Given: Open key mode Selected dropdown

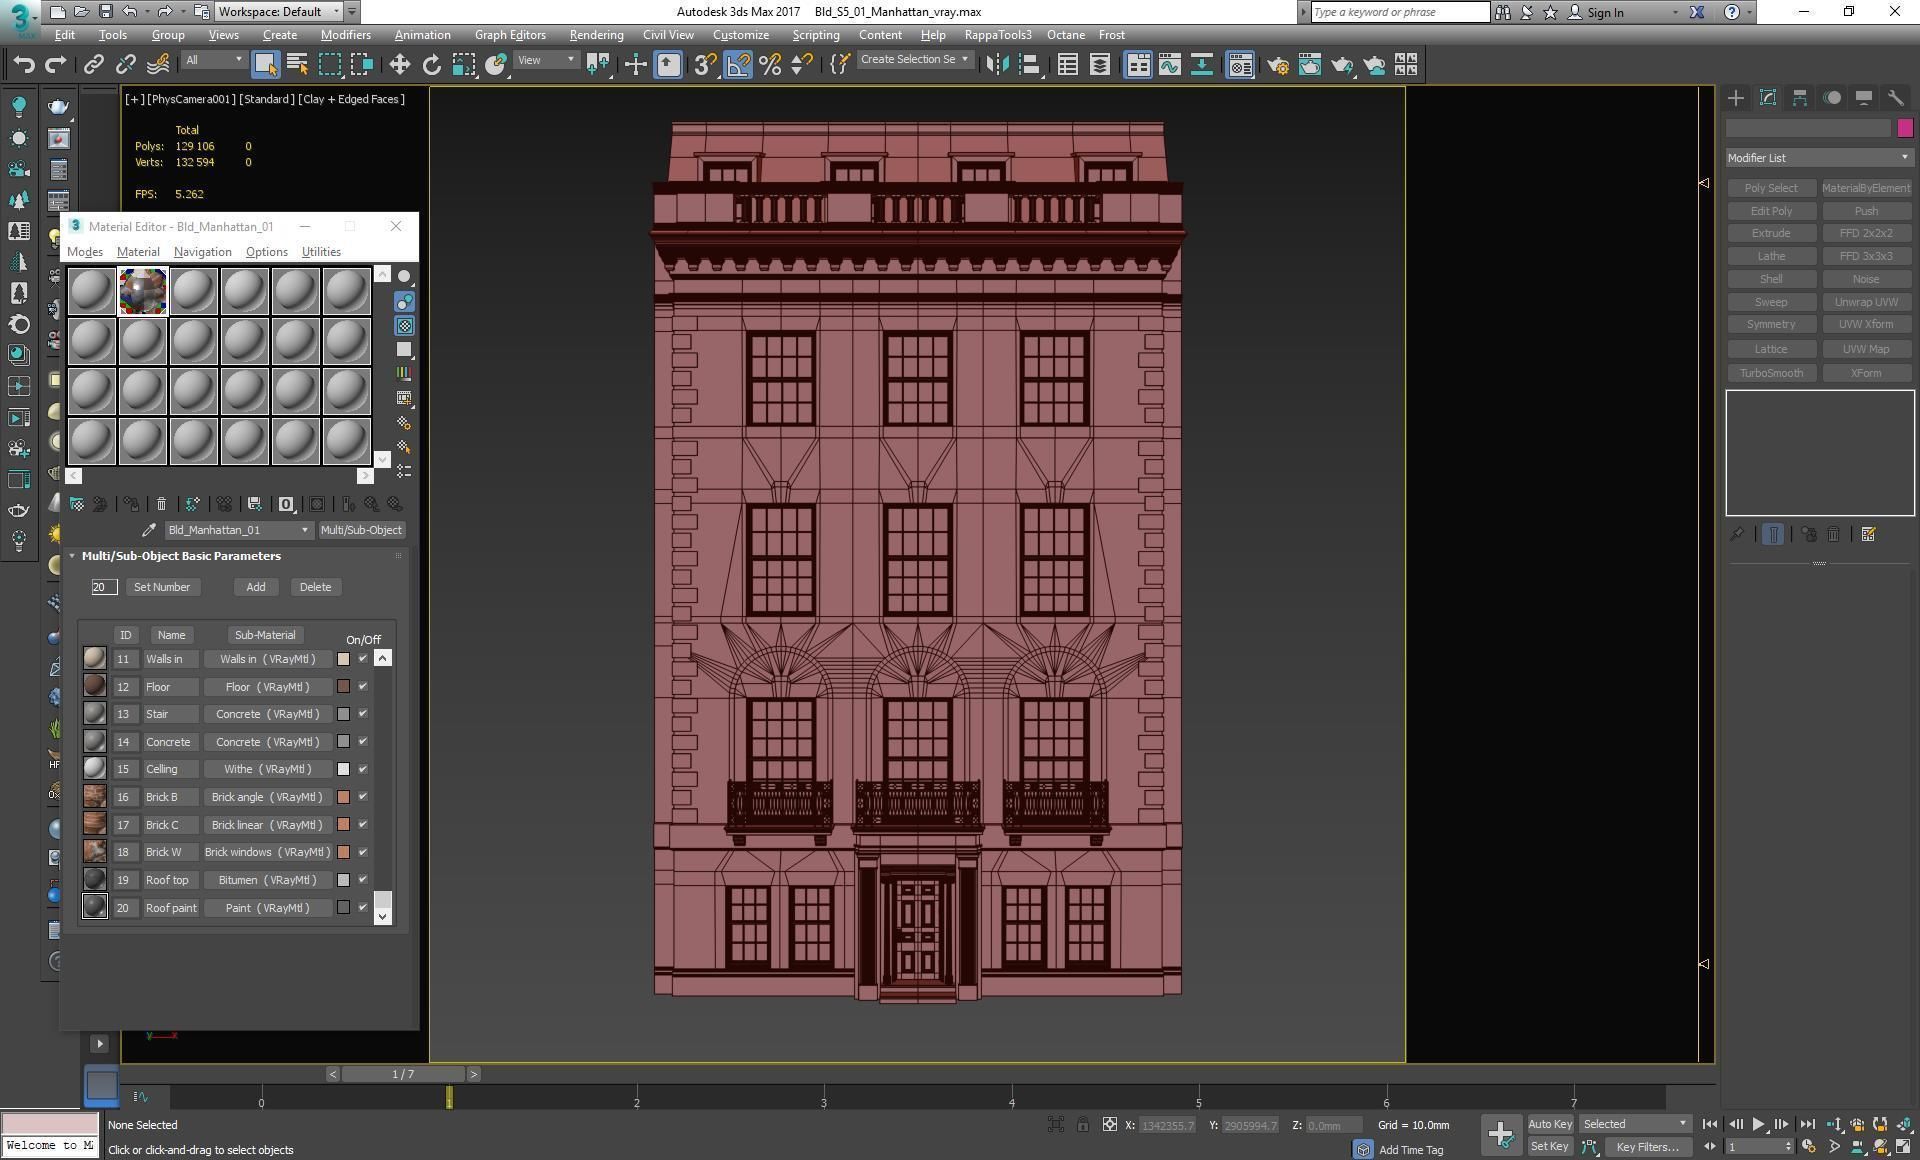Looking at the screenshot, I should [1634, 1124].
